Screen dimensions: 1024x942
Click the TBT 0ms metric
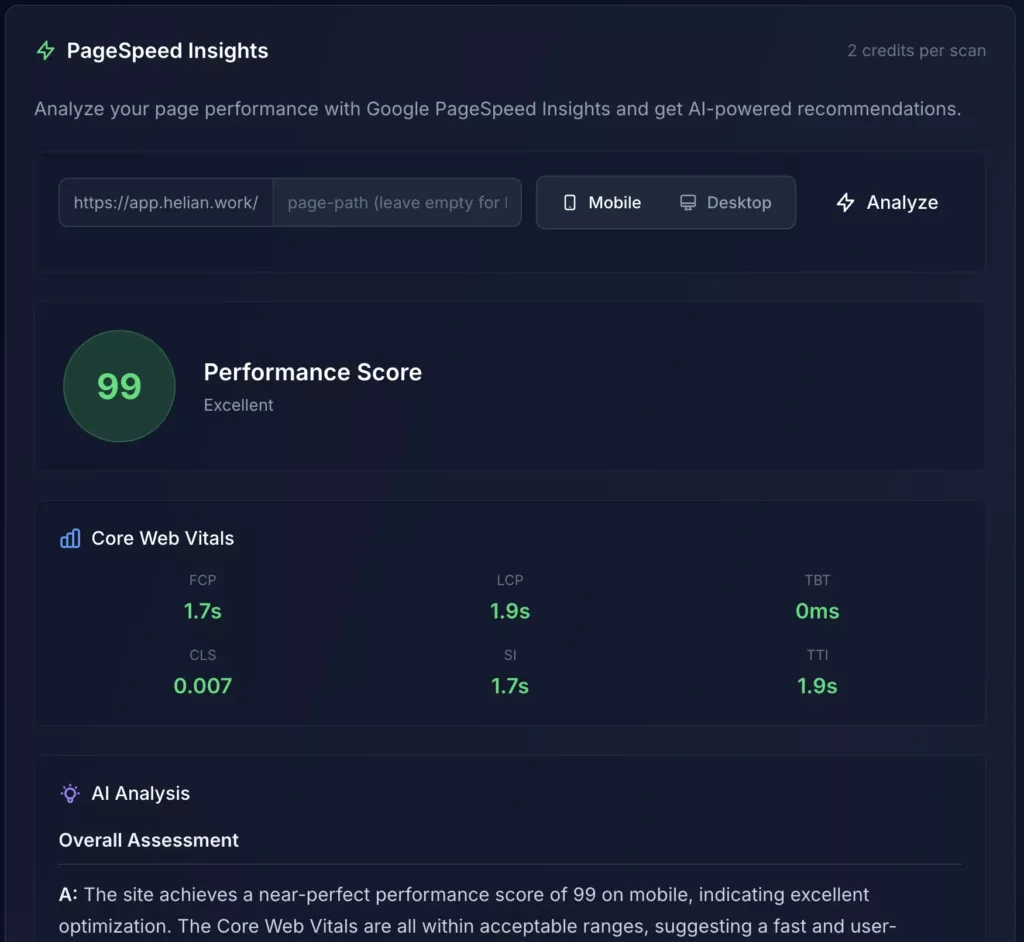click(x=817, y=611)
